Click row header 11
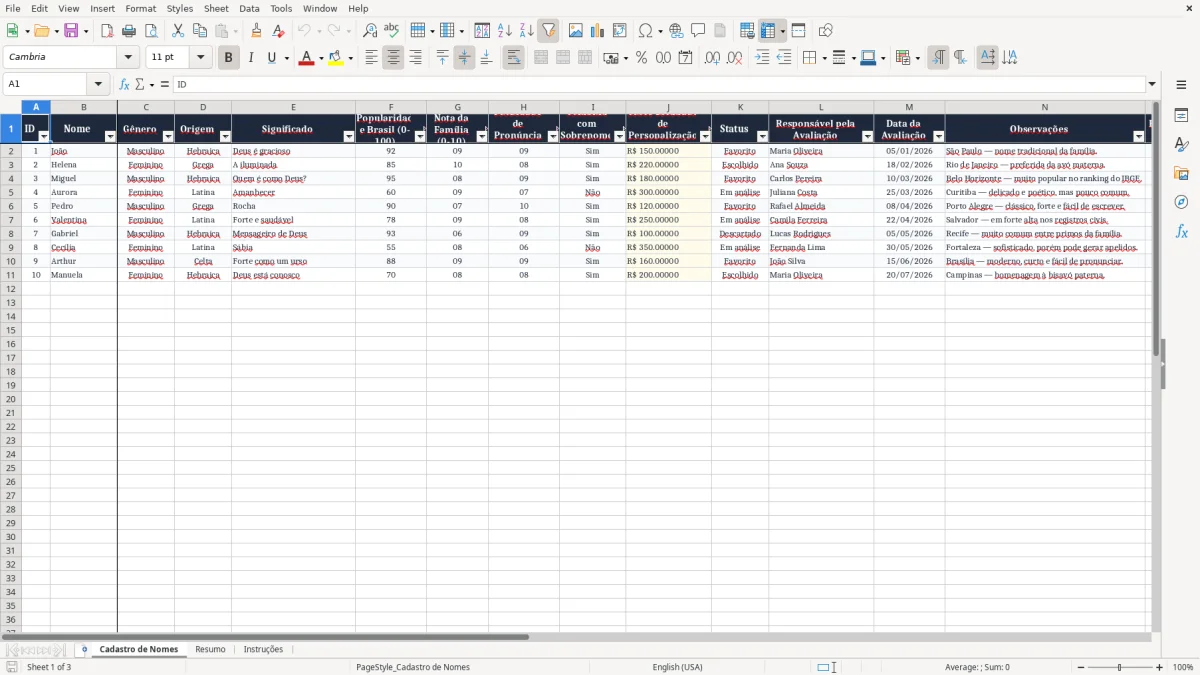Image resolution: width=1200 pixels, height=675 pixels. point(11,275)
